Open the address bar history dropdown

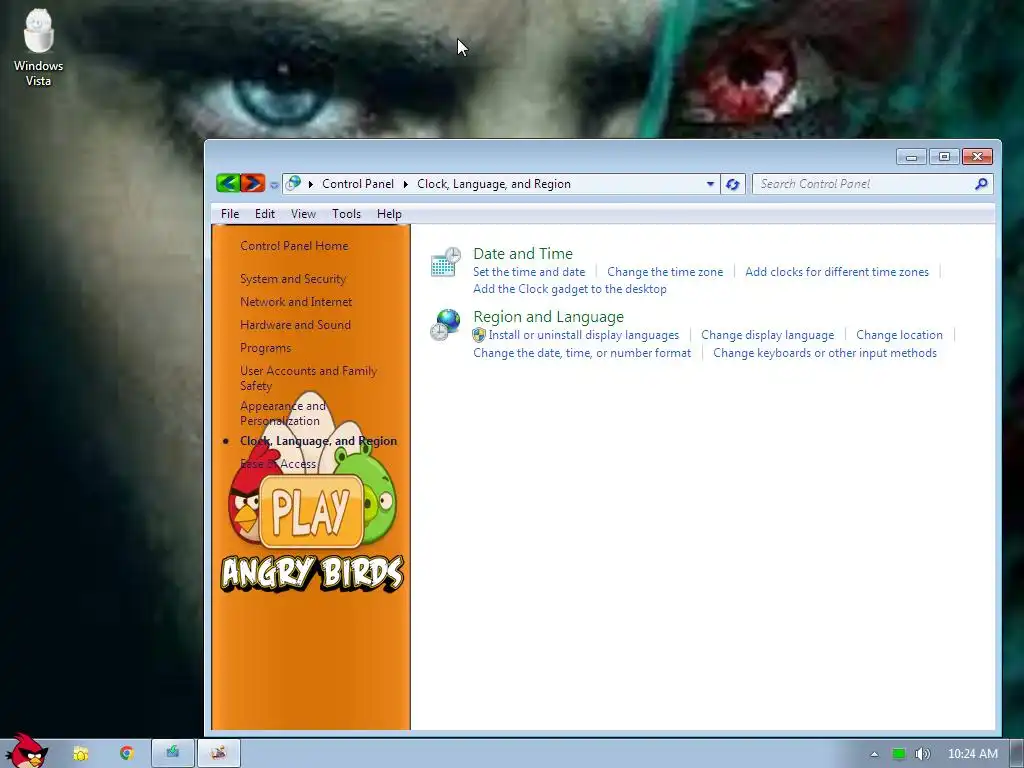[x=711, y=184]
